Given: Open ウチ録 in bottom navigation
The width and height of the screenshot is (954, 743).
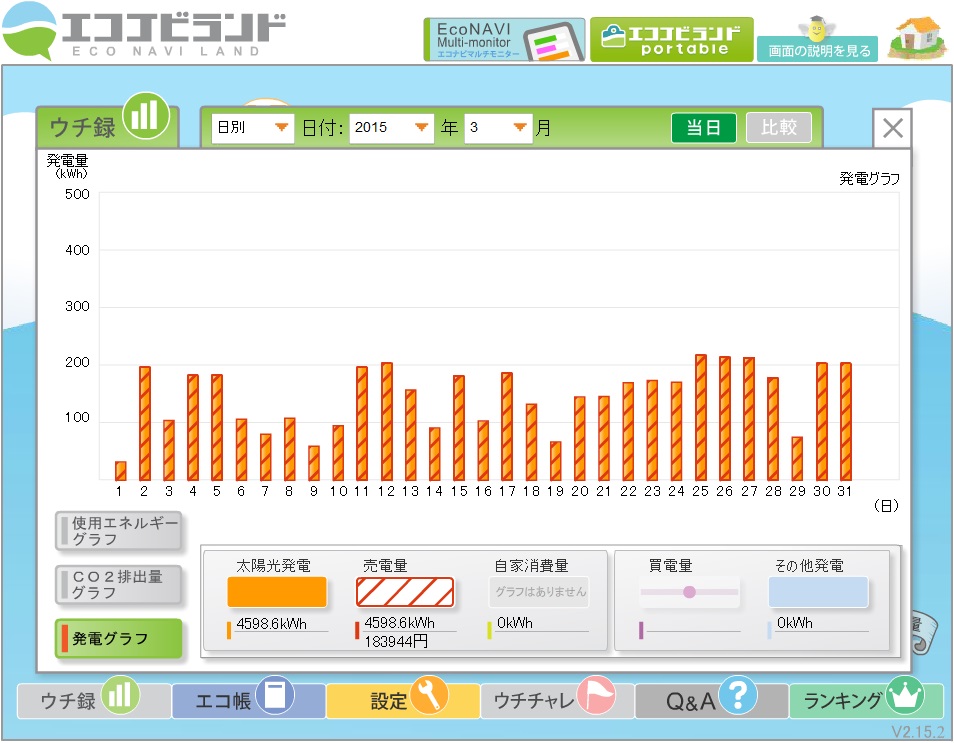Looking at the screenshot, I should coord(94,700).
